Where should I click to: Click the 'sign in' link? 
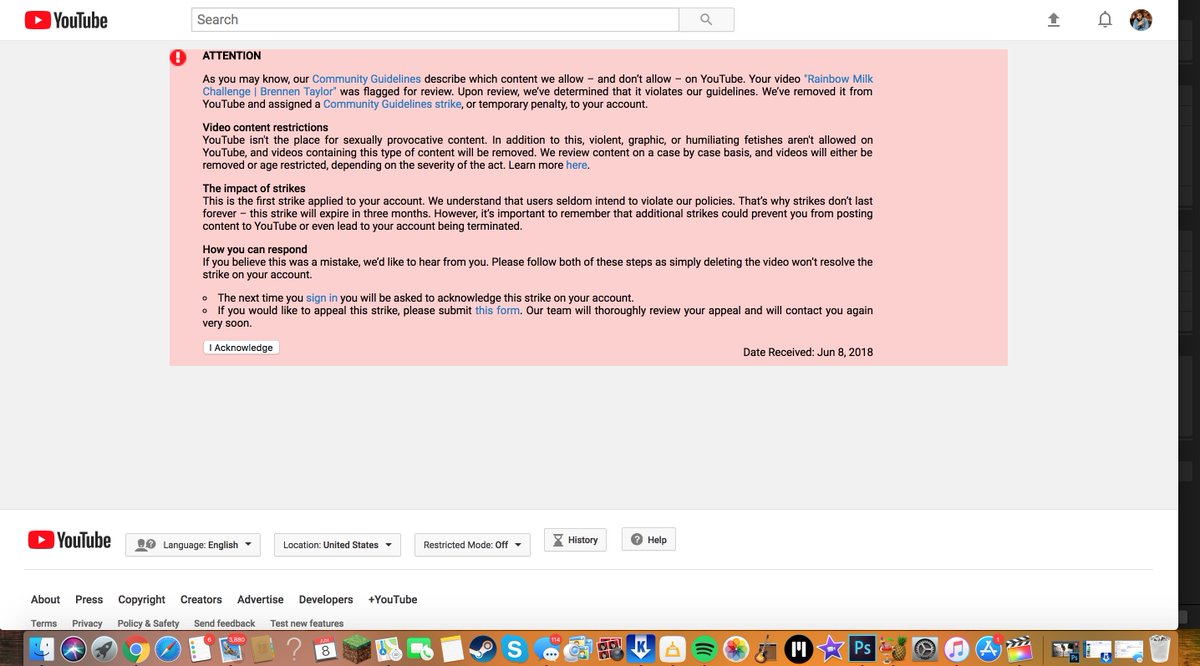point(321,298)
